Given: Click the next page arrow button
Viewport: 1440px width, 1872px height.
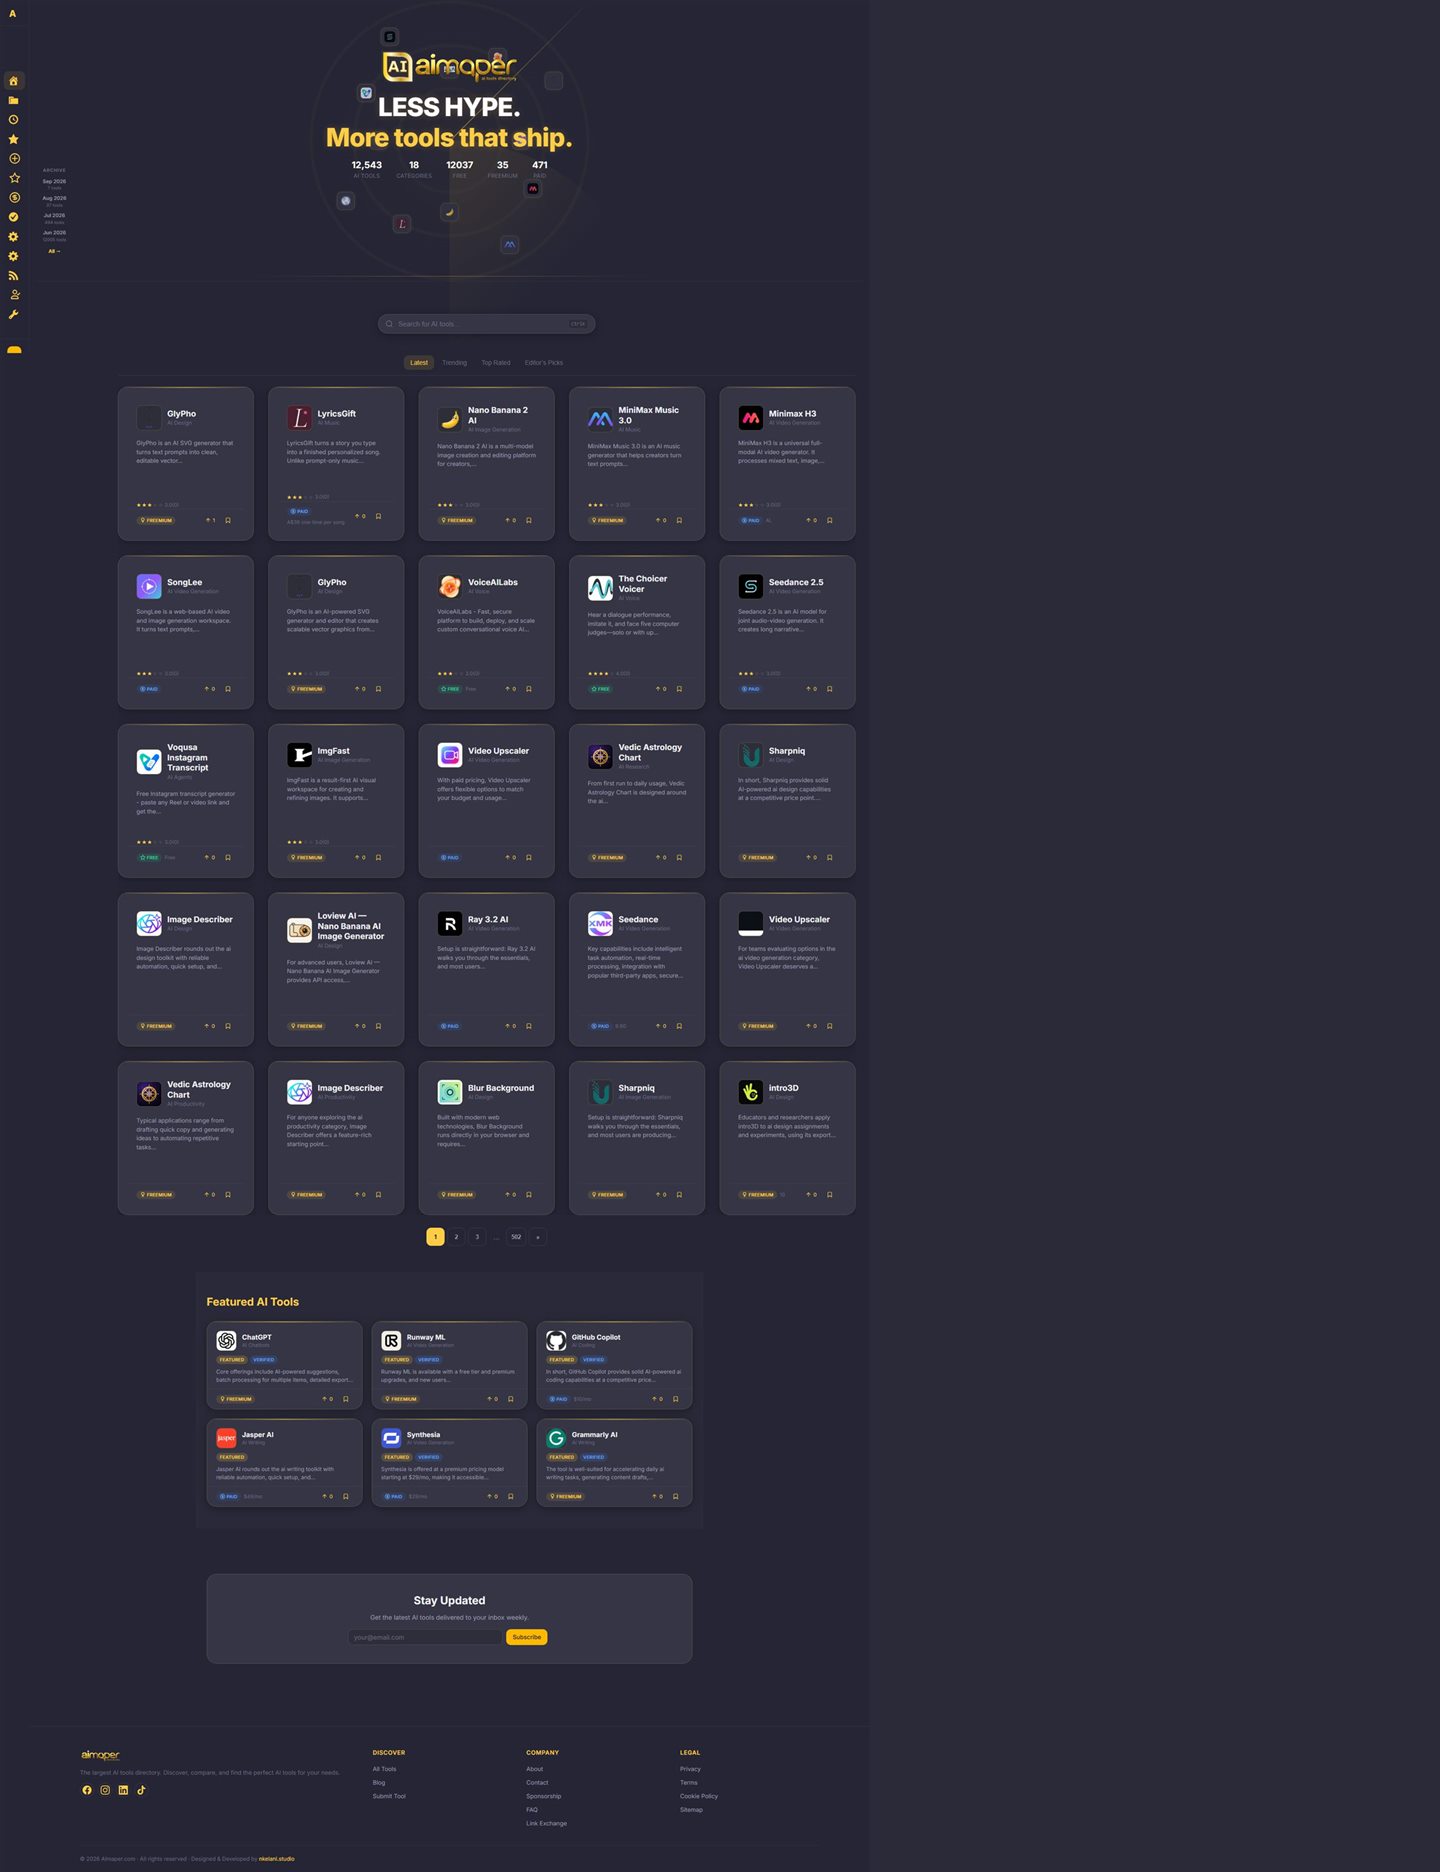Looking at the screenshot, I should pyautogui.click(x=538, y=1237).
